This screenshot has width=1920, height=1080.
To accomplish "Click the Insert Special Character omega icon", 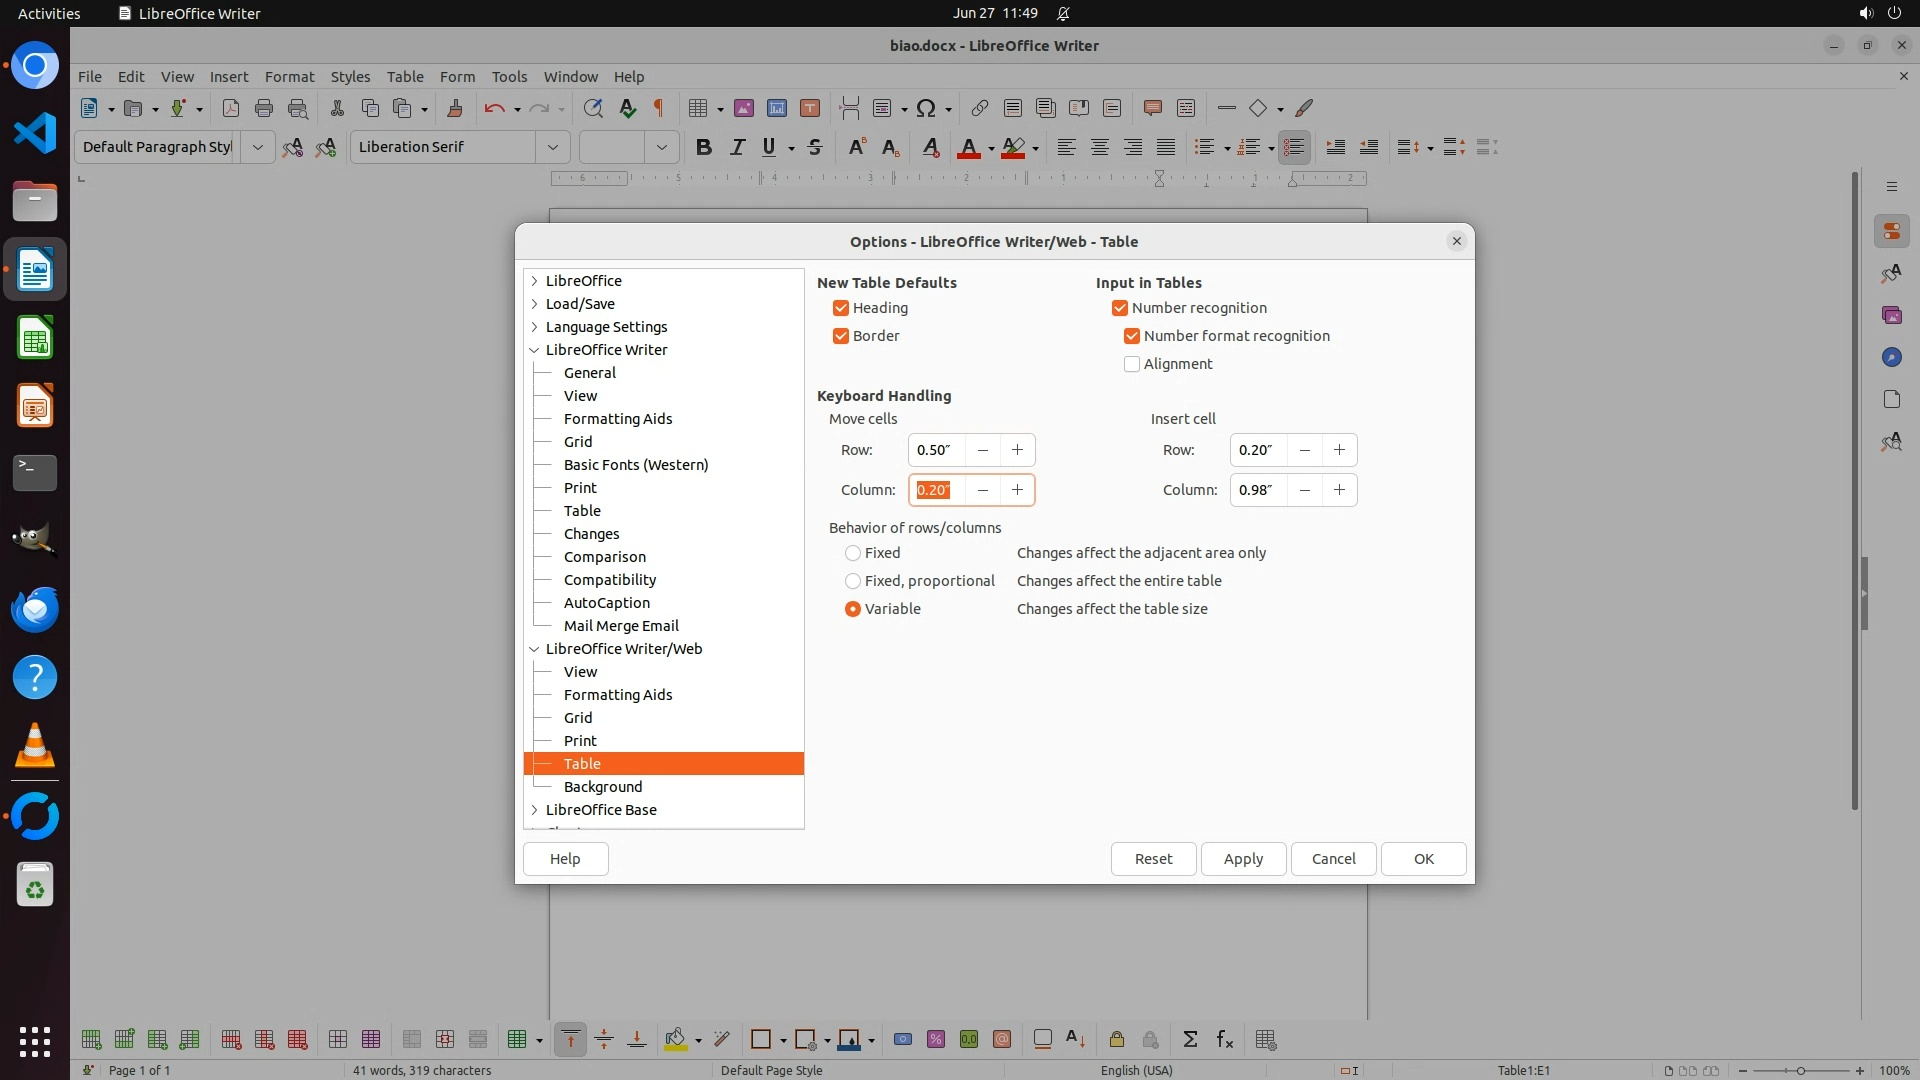I will coord(926,108).
